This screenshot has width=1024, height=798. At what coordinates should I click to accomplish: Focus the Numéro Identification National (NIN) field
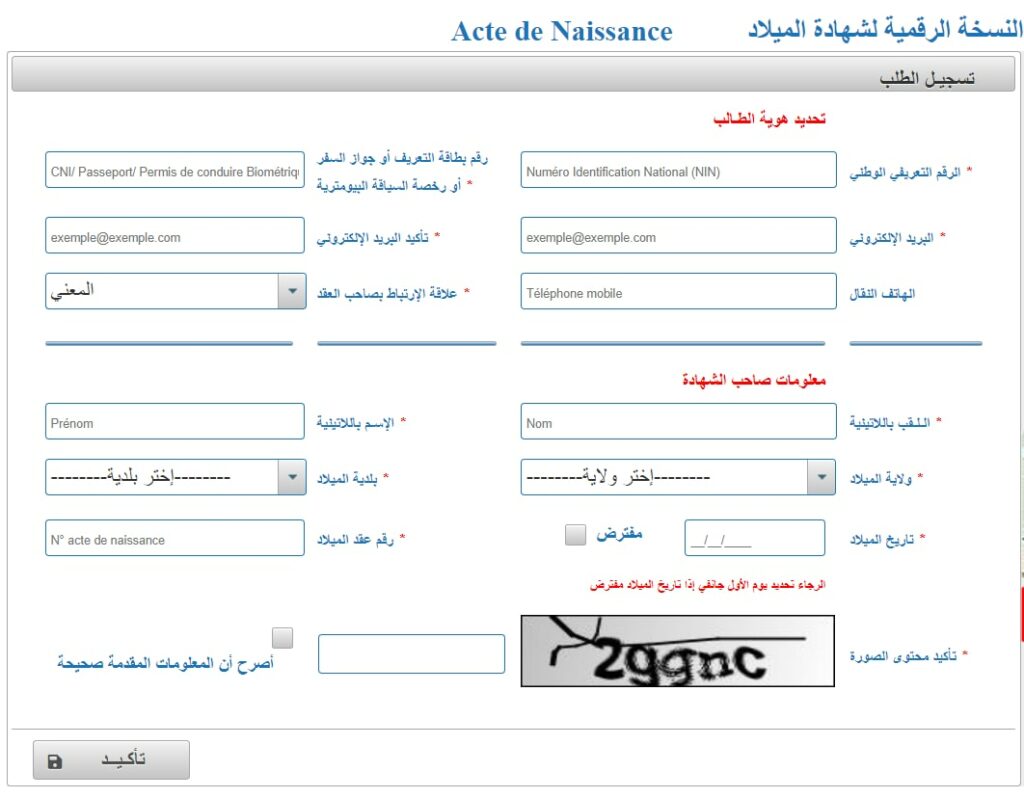[679, 170]
